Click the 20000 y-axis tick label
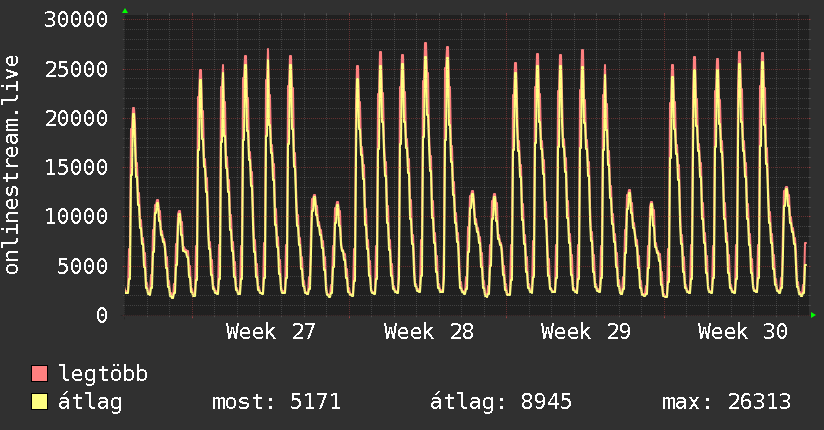Image resolution: width=824 pixels, height=430 pixels. (76, 118)
